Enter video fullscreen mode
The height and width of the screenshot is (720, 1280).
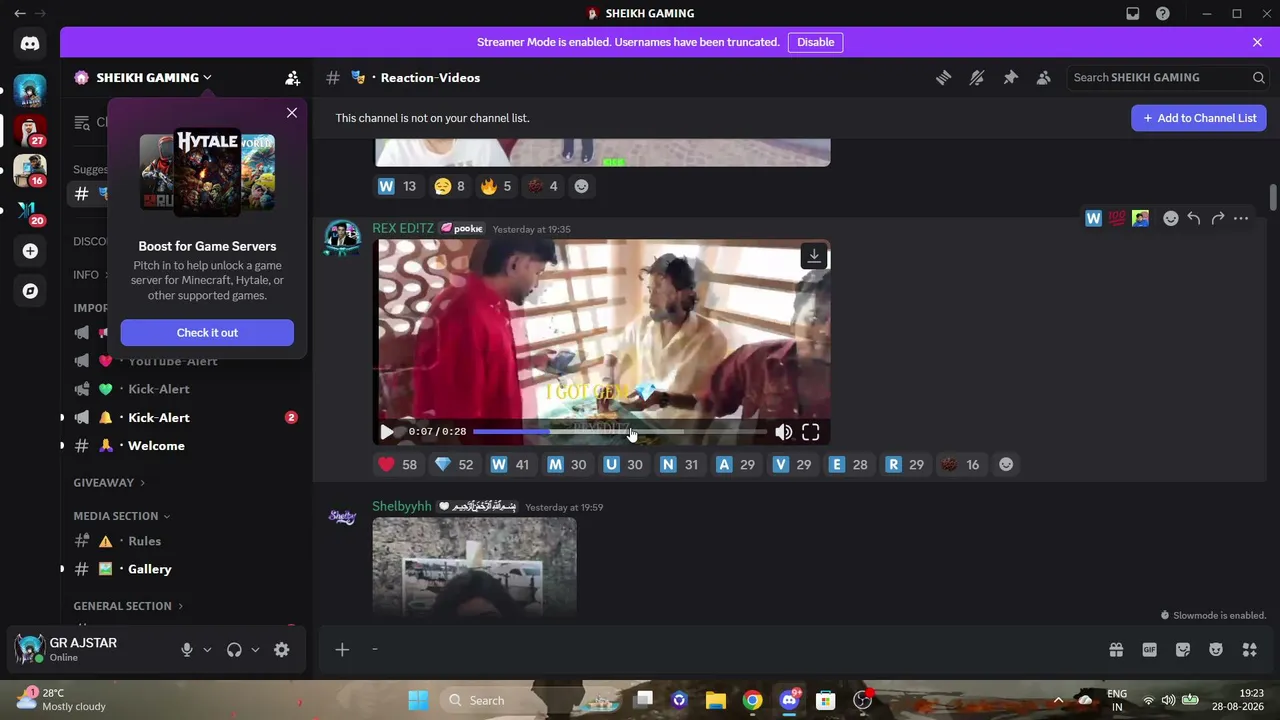click(x=811, y=432)
